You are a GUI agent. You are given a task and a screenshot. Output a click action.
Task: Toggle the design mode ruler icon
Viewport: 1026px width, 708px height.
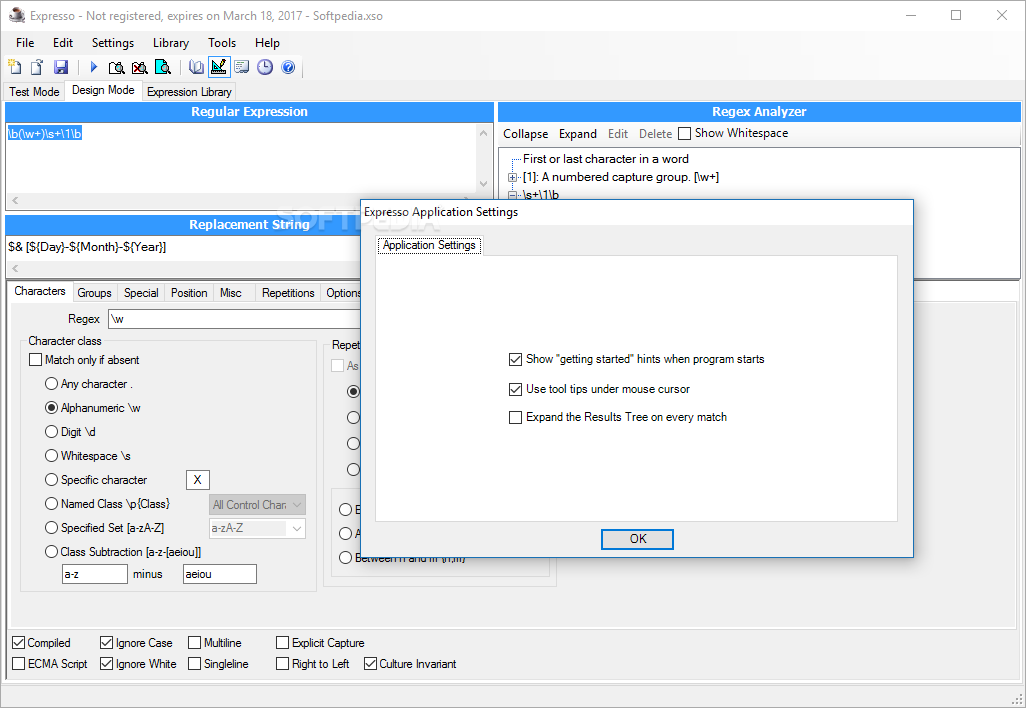pyautogui.click(x=219, y=67)
